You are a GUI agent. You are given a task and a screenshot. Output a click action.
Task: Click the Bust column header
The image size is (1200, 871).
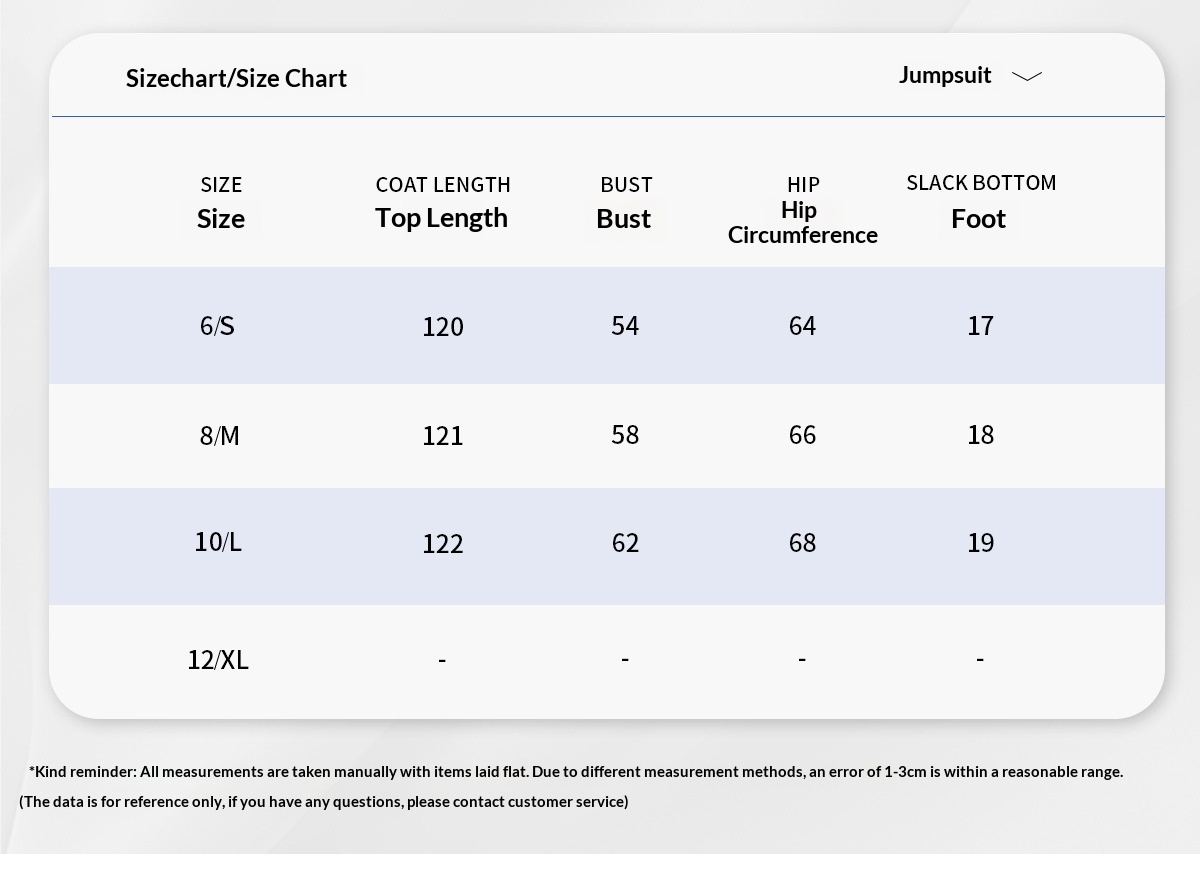pyautogui.click(x=624, y=218)
